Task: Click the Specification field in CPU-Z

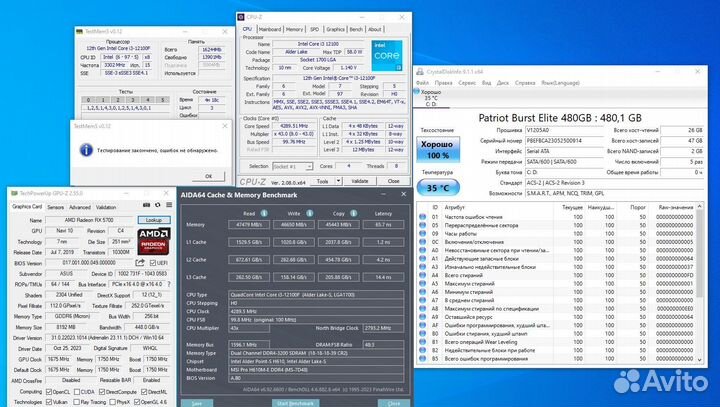Action: point(339,78)
